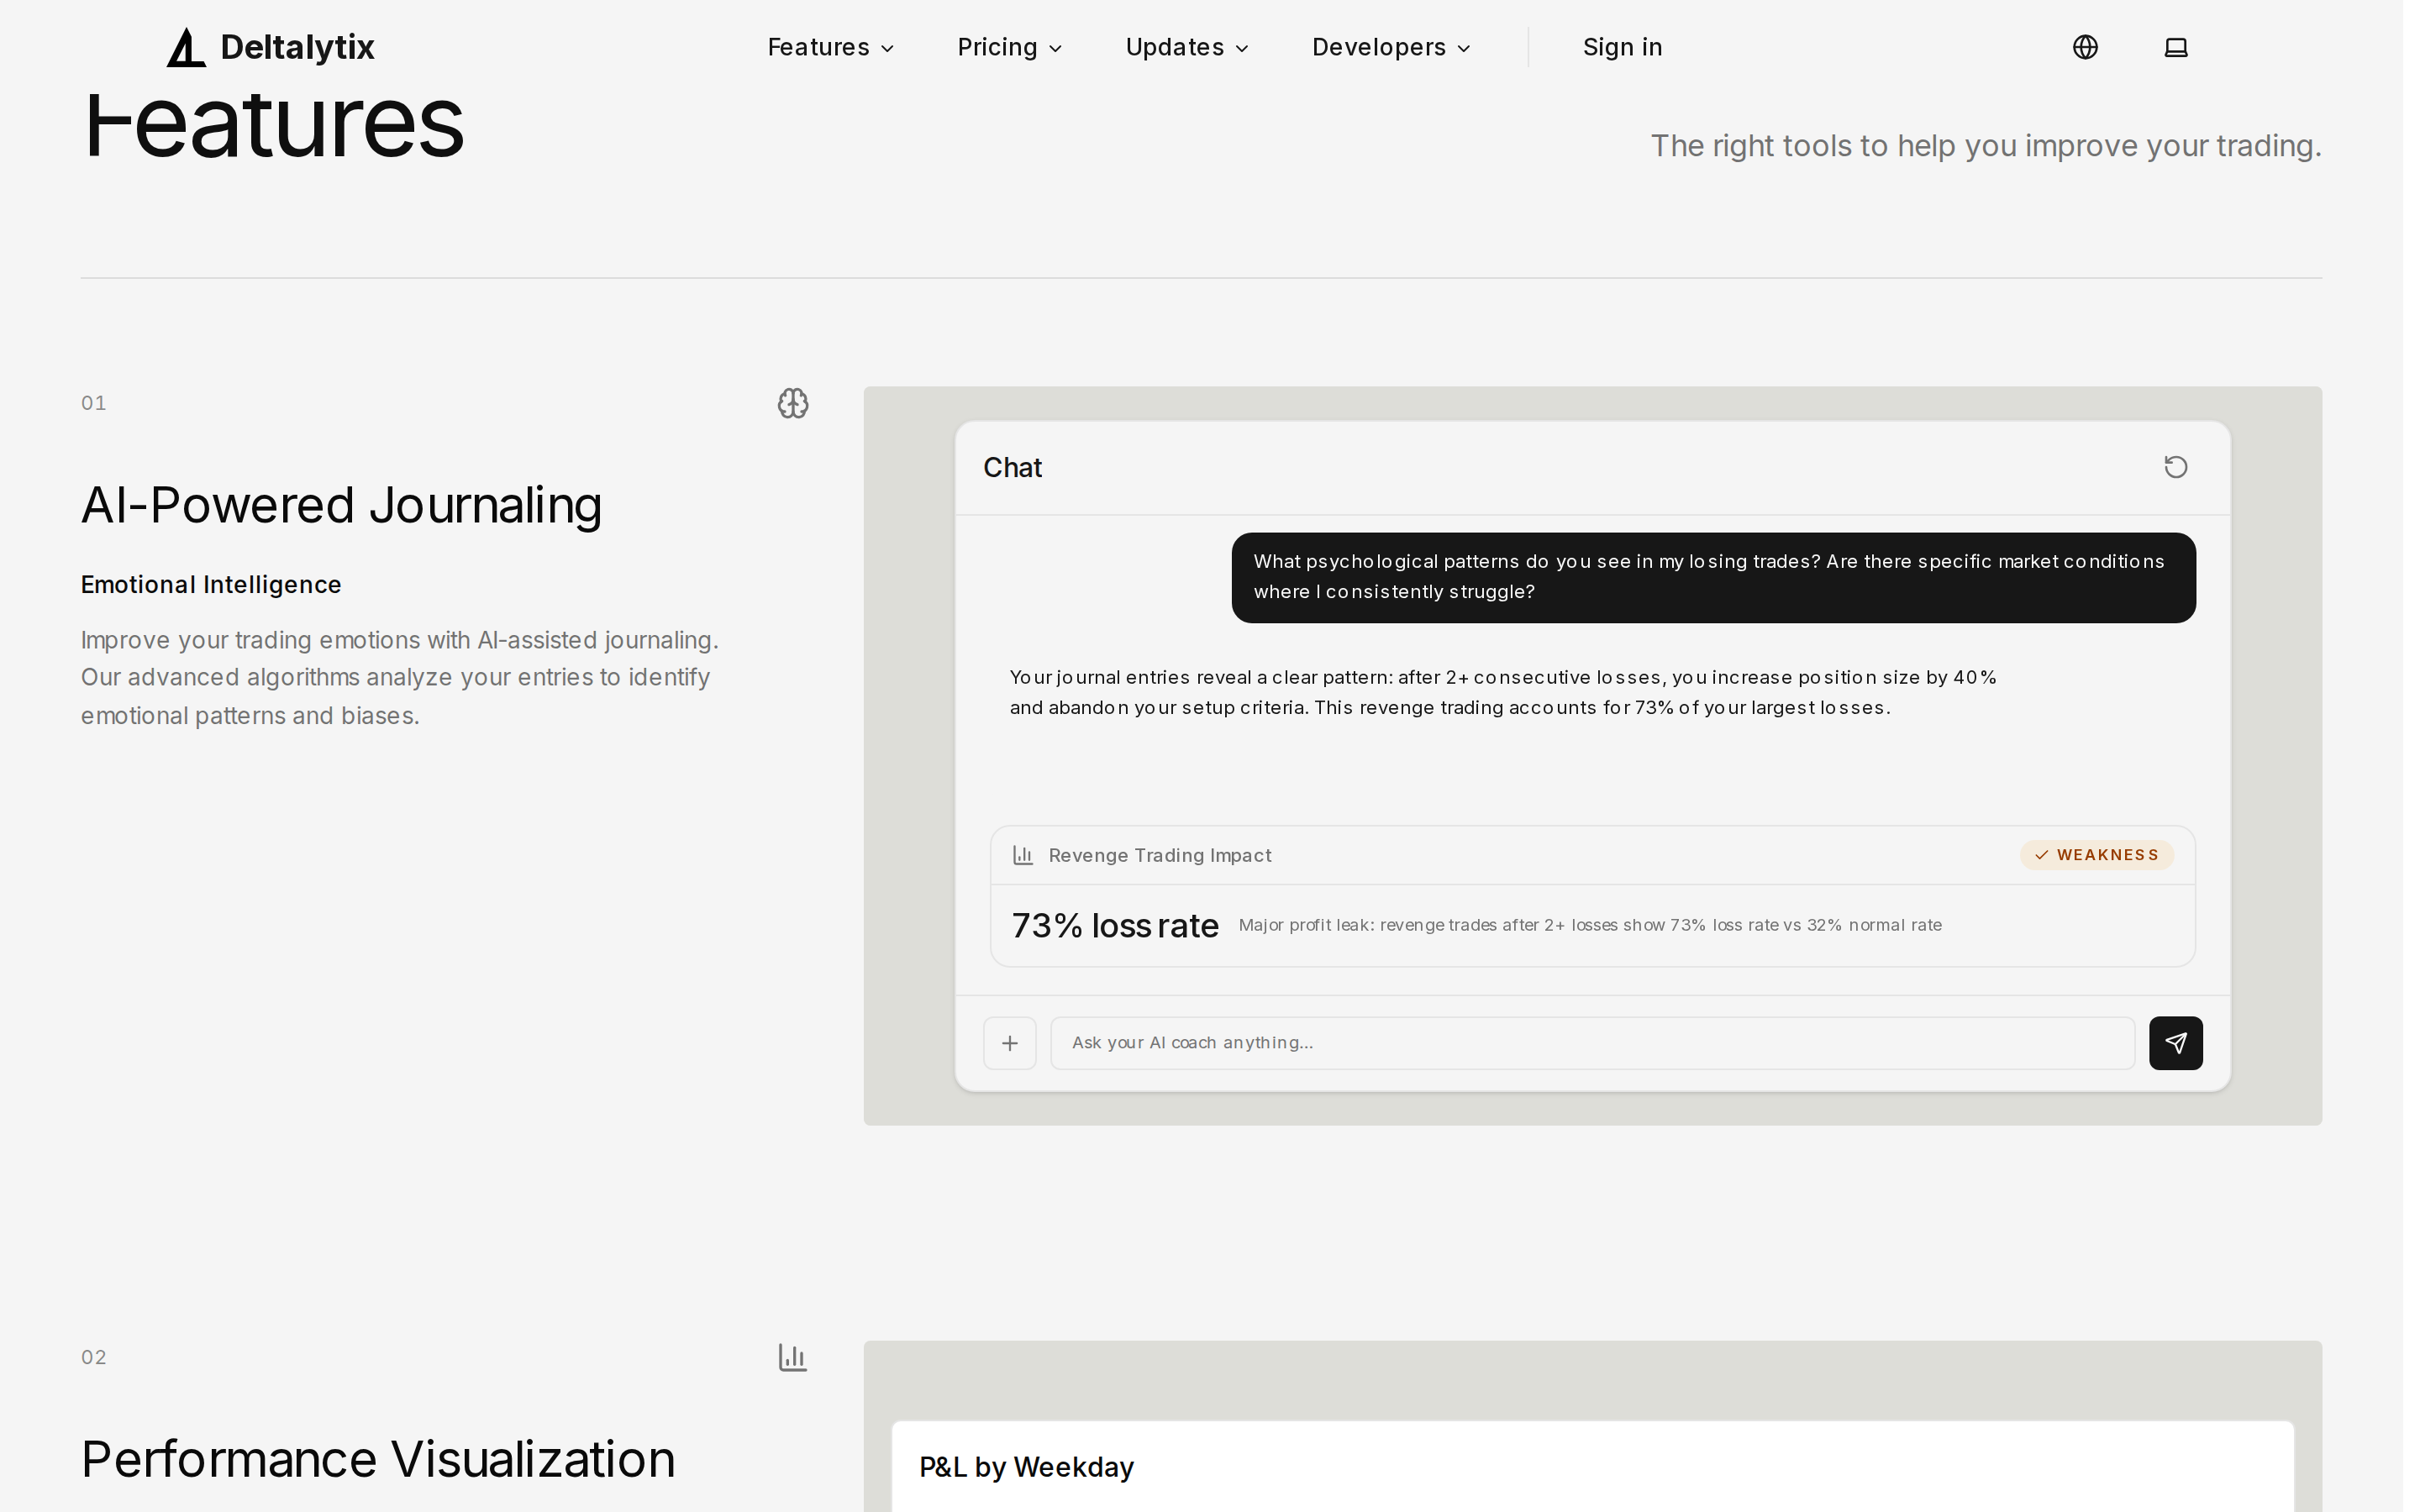Click the AI reply about journal entries
Image resolution: width=2420 pixels, height=1512 pixels.
tap(1503, 692)
